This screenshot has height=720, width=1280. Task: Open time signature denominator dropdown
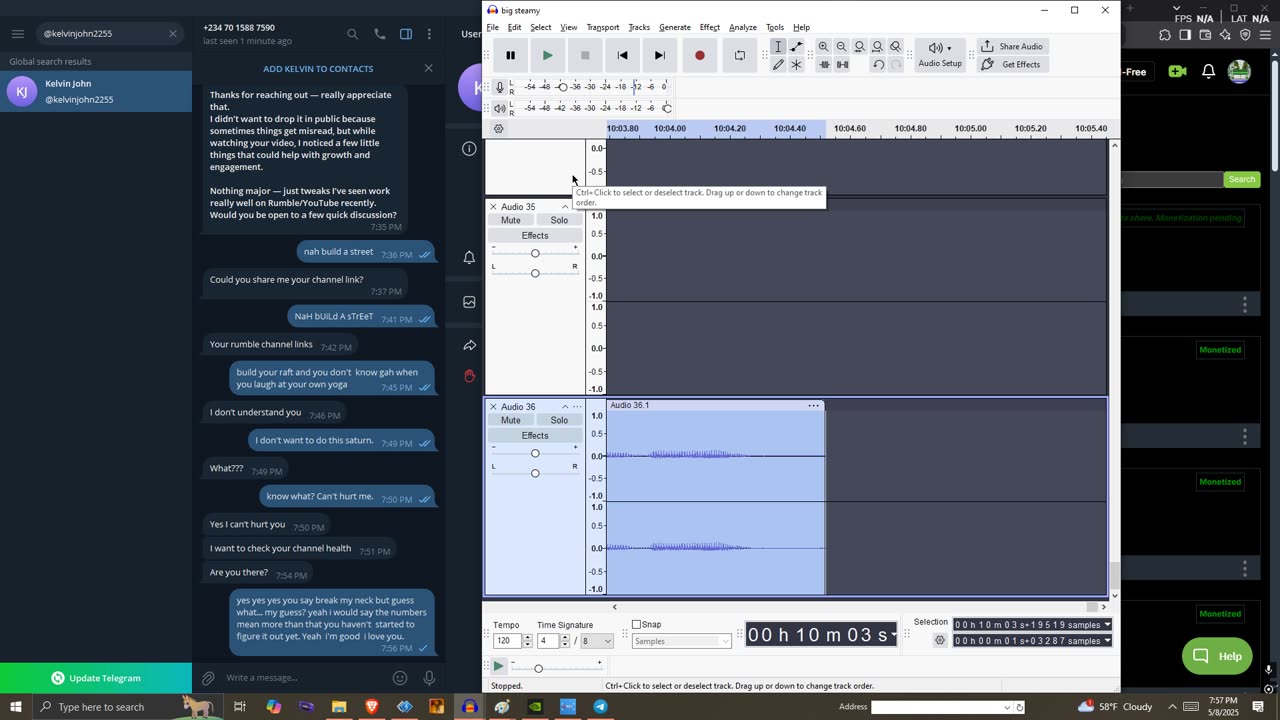[x=596, y=641]
